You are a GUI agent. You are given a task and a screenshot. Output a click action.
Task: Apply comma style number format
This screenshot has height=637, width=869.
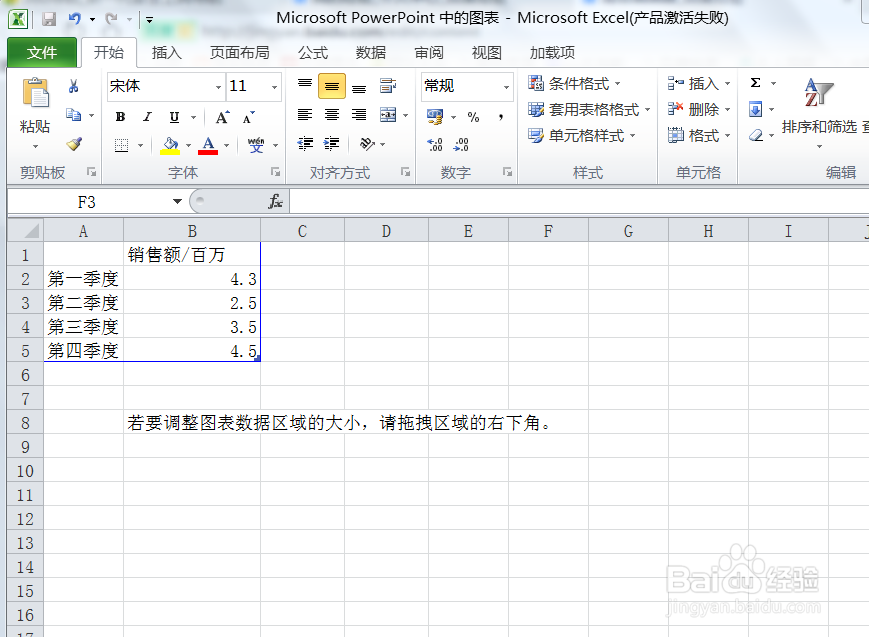(500, 117)
